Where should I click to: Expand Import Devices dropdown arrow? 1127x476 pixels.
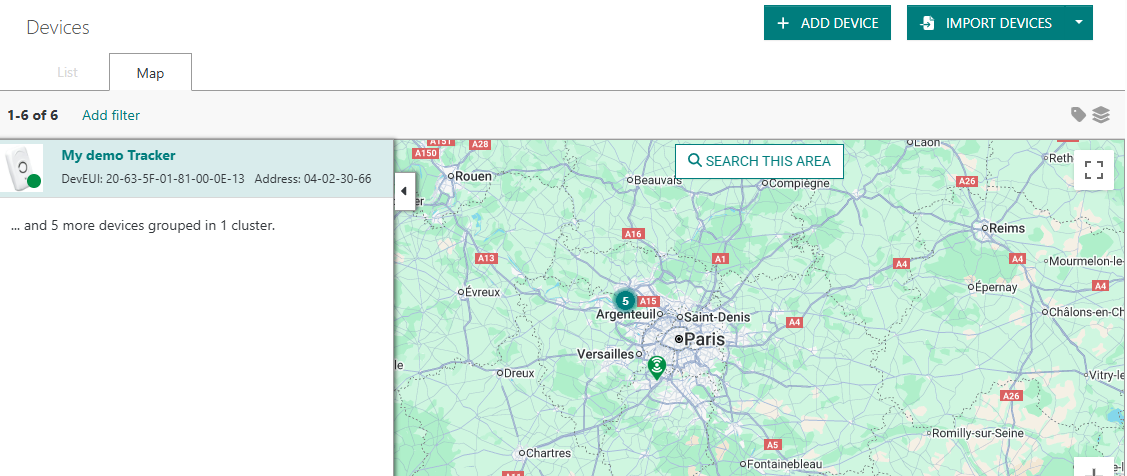pyautogui.click(x=1078, y=23)
